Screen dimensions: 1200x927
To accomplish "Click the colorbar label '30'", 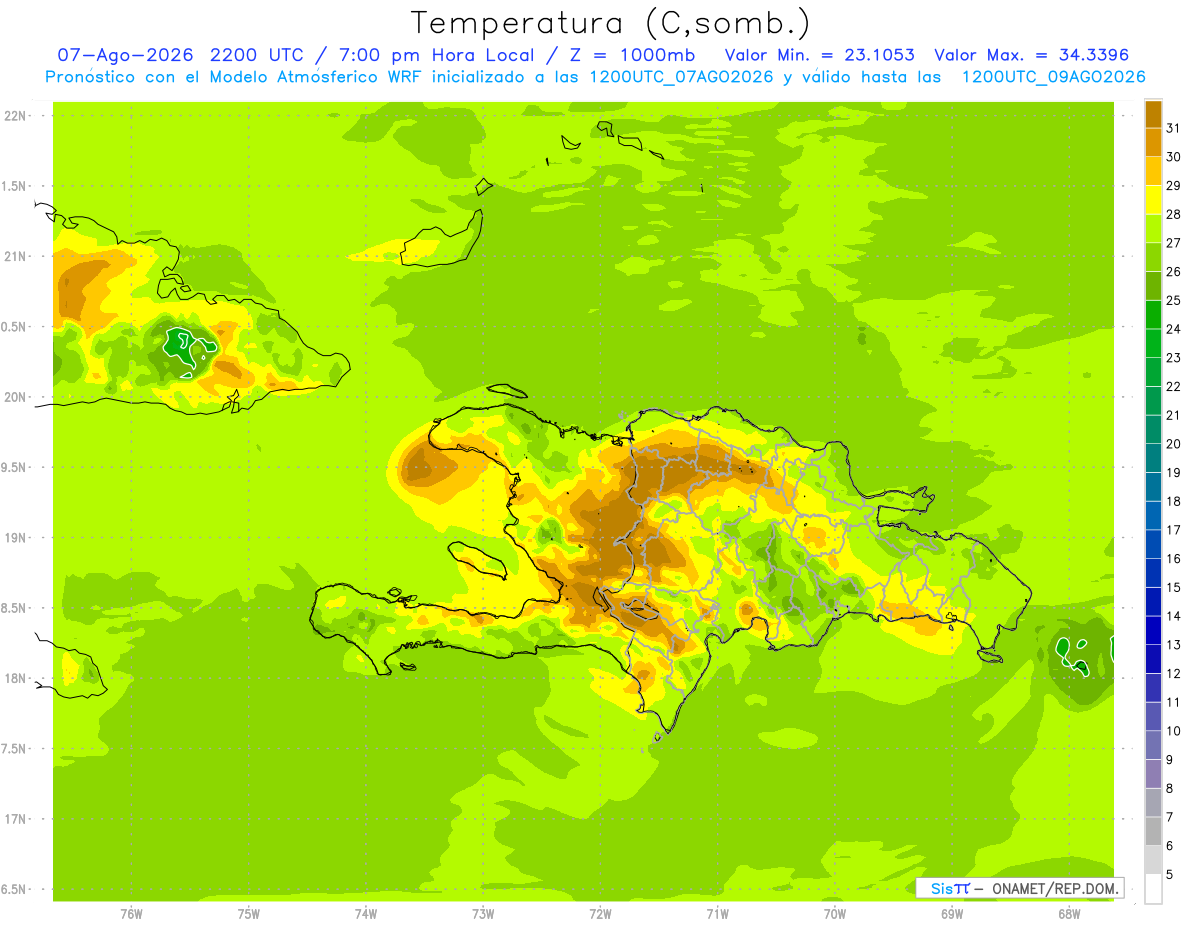I will pos(1174,157).
